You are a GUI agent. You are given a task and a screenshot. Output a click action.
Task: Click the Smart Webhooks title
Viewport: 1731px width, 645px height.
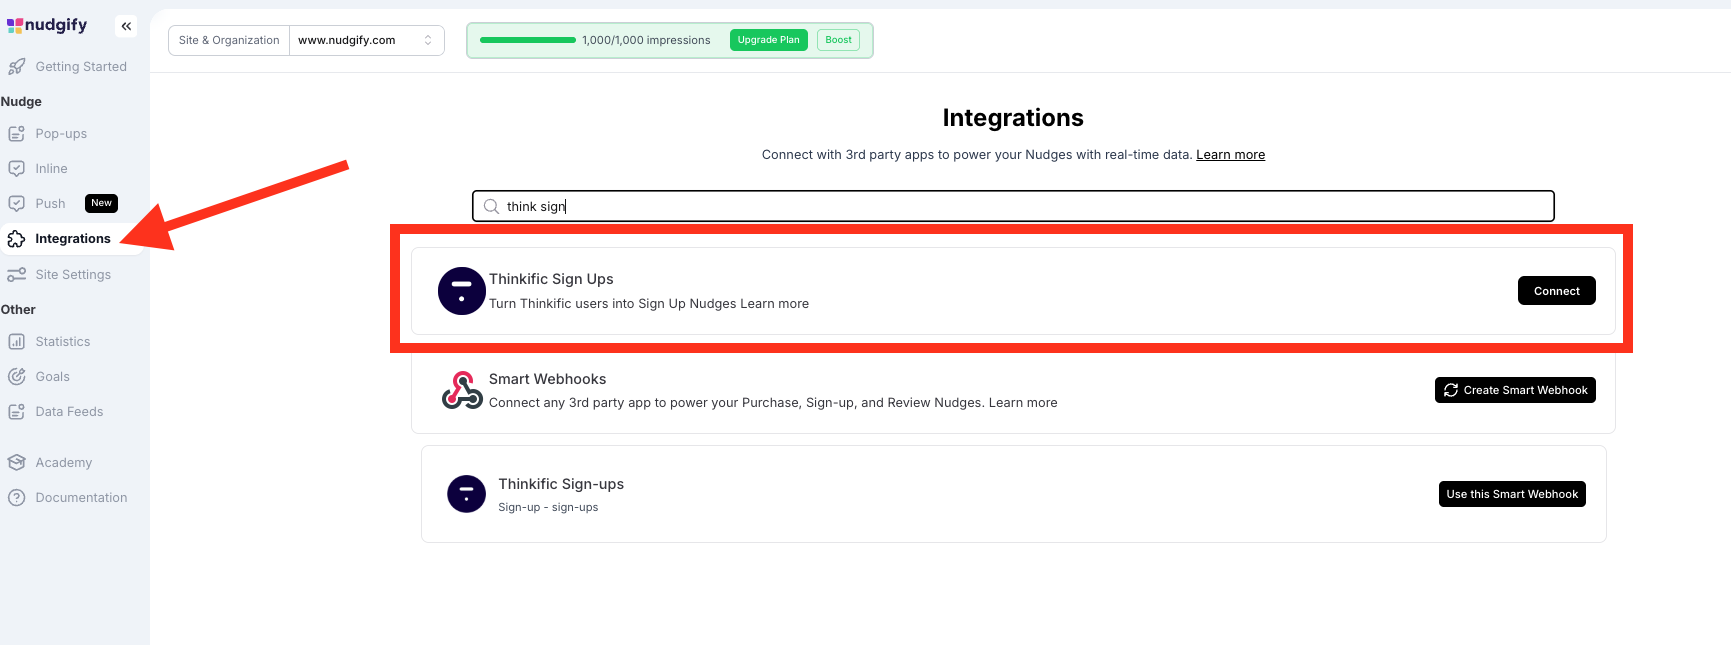547,379
